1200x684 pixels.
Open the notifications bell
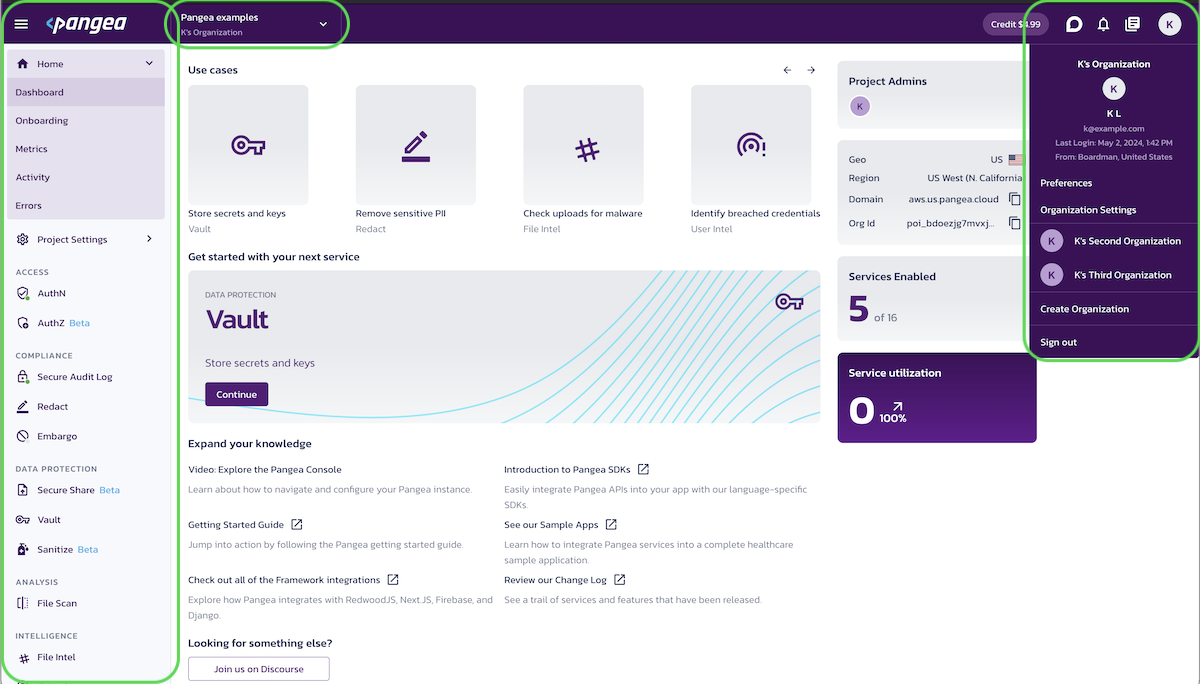1104,24
